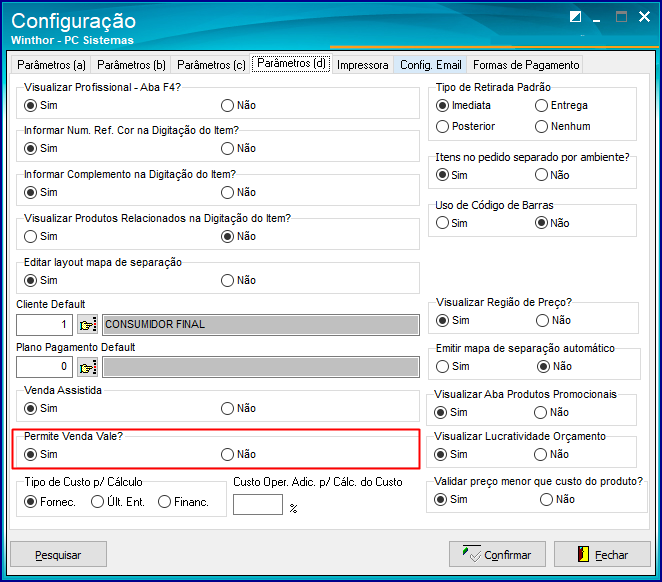Select Não for Informar Num. Ref. Cor
This screenshot has width=662, height=582.
(239, 149)
